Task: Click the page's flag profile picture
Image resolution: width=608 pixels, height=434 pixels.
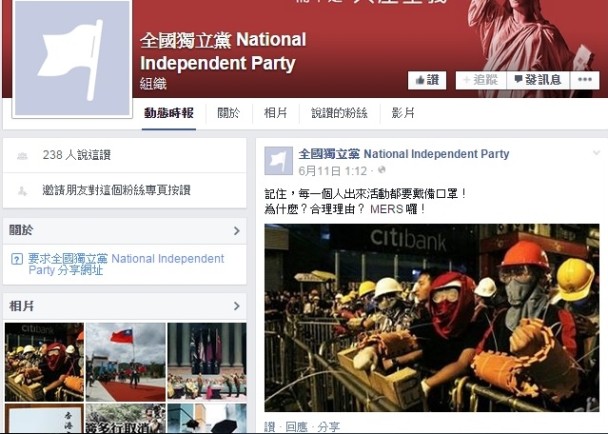Action: 72,58
